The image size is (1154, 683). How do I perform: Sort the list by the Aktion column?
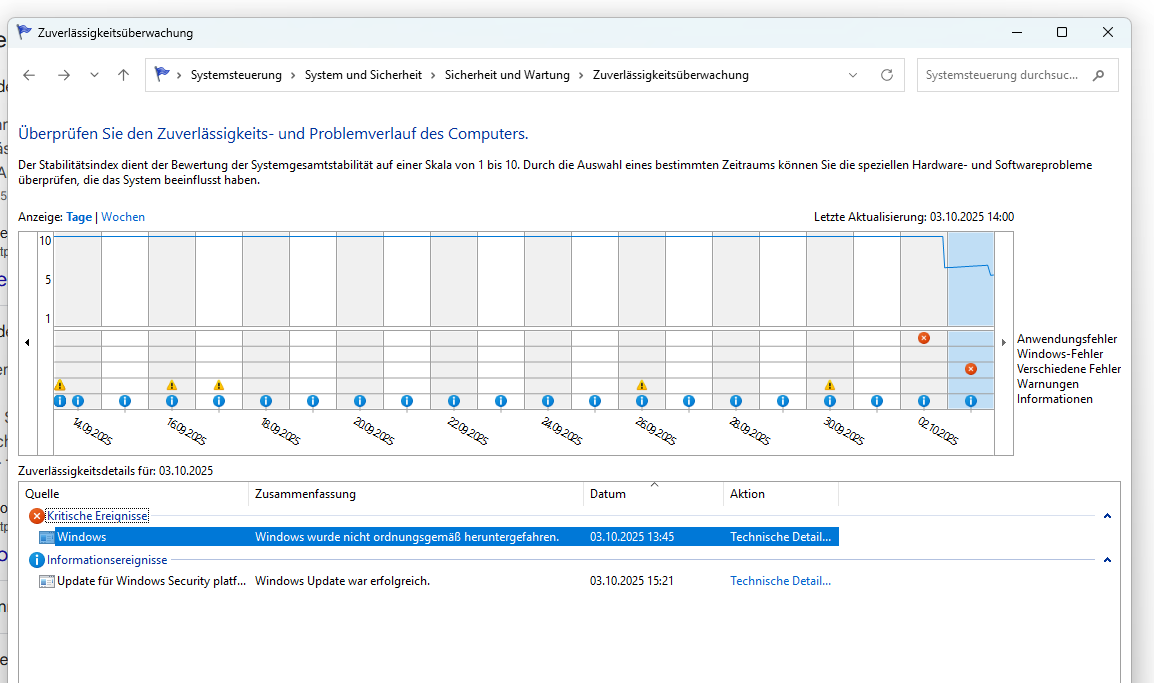[781, 494]
